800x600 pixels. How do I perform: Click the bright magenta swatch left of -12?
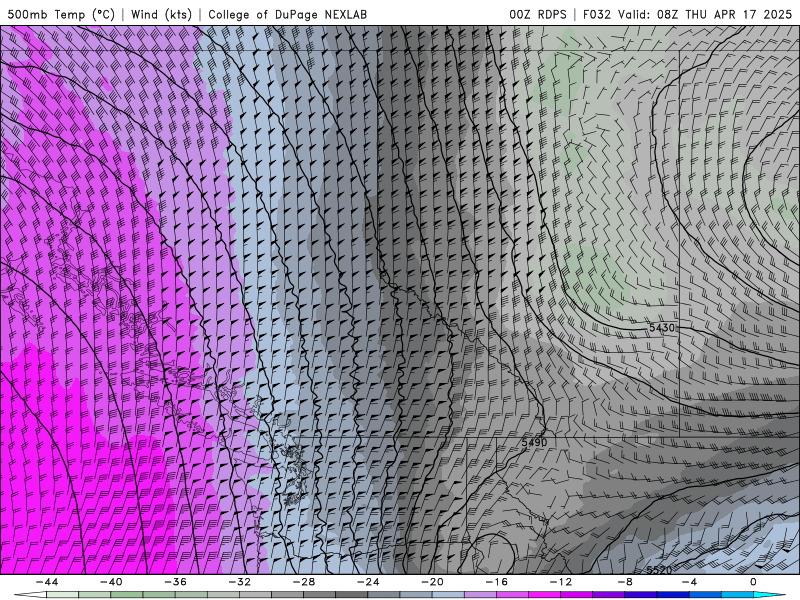tap(544, 595)
